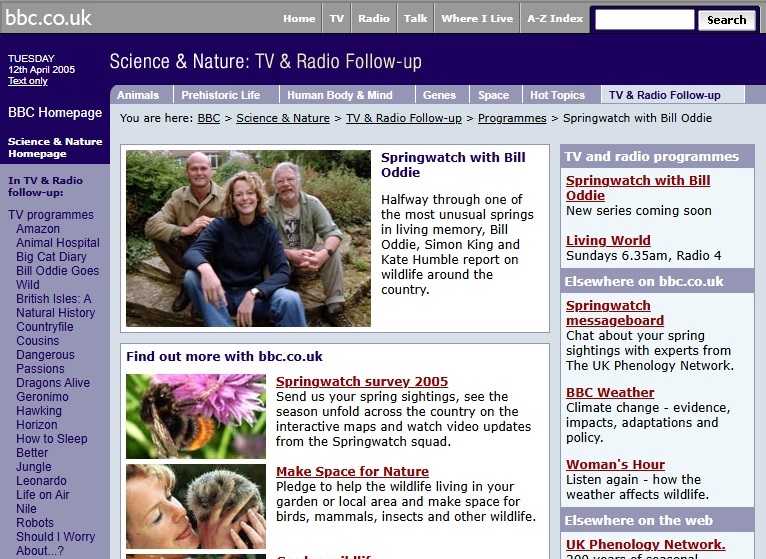Open Dragons Alive link
Viewport: 766px width, 559px height.
(x=53, y=383)
